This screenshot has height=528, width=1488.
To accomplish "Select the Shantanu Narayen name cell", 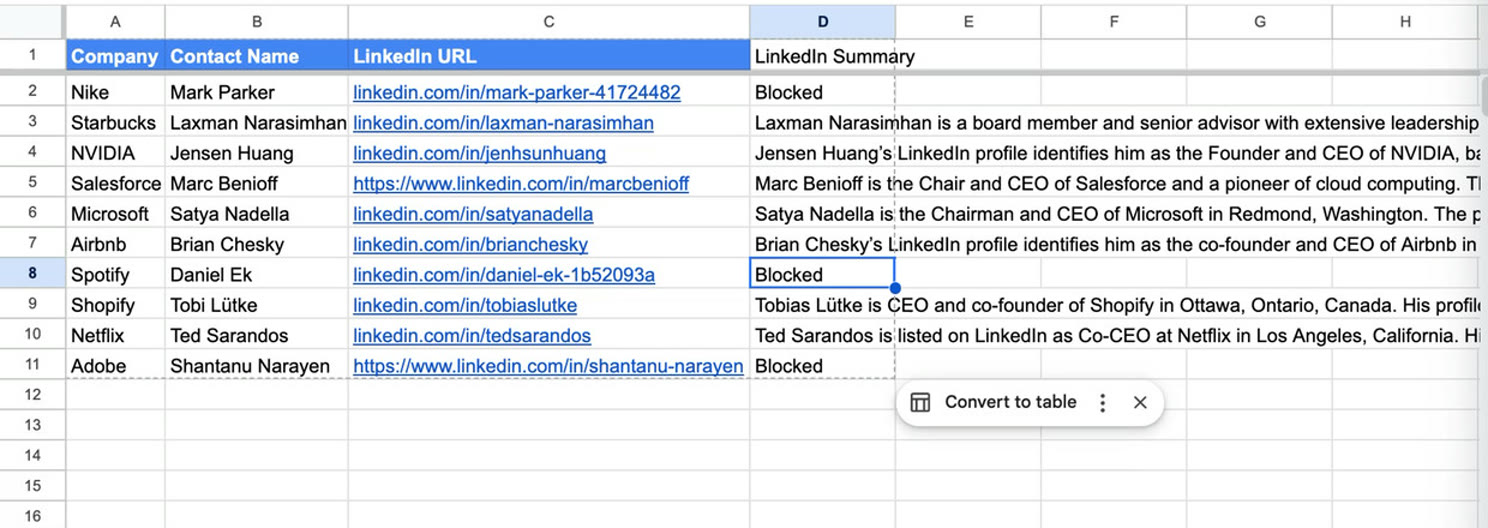I will point(257,366).
